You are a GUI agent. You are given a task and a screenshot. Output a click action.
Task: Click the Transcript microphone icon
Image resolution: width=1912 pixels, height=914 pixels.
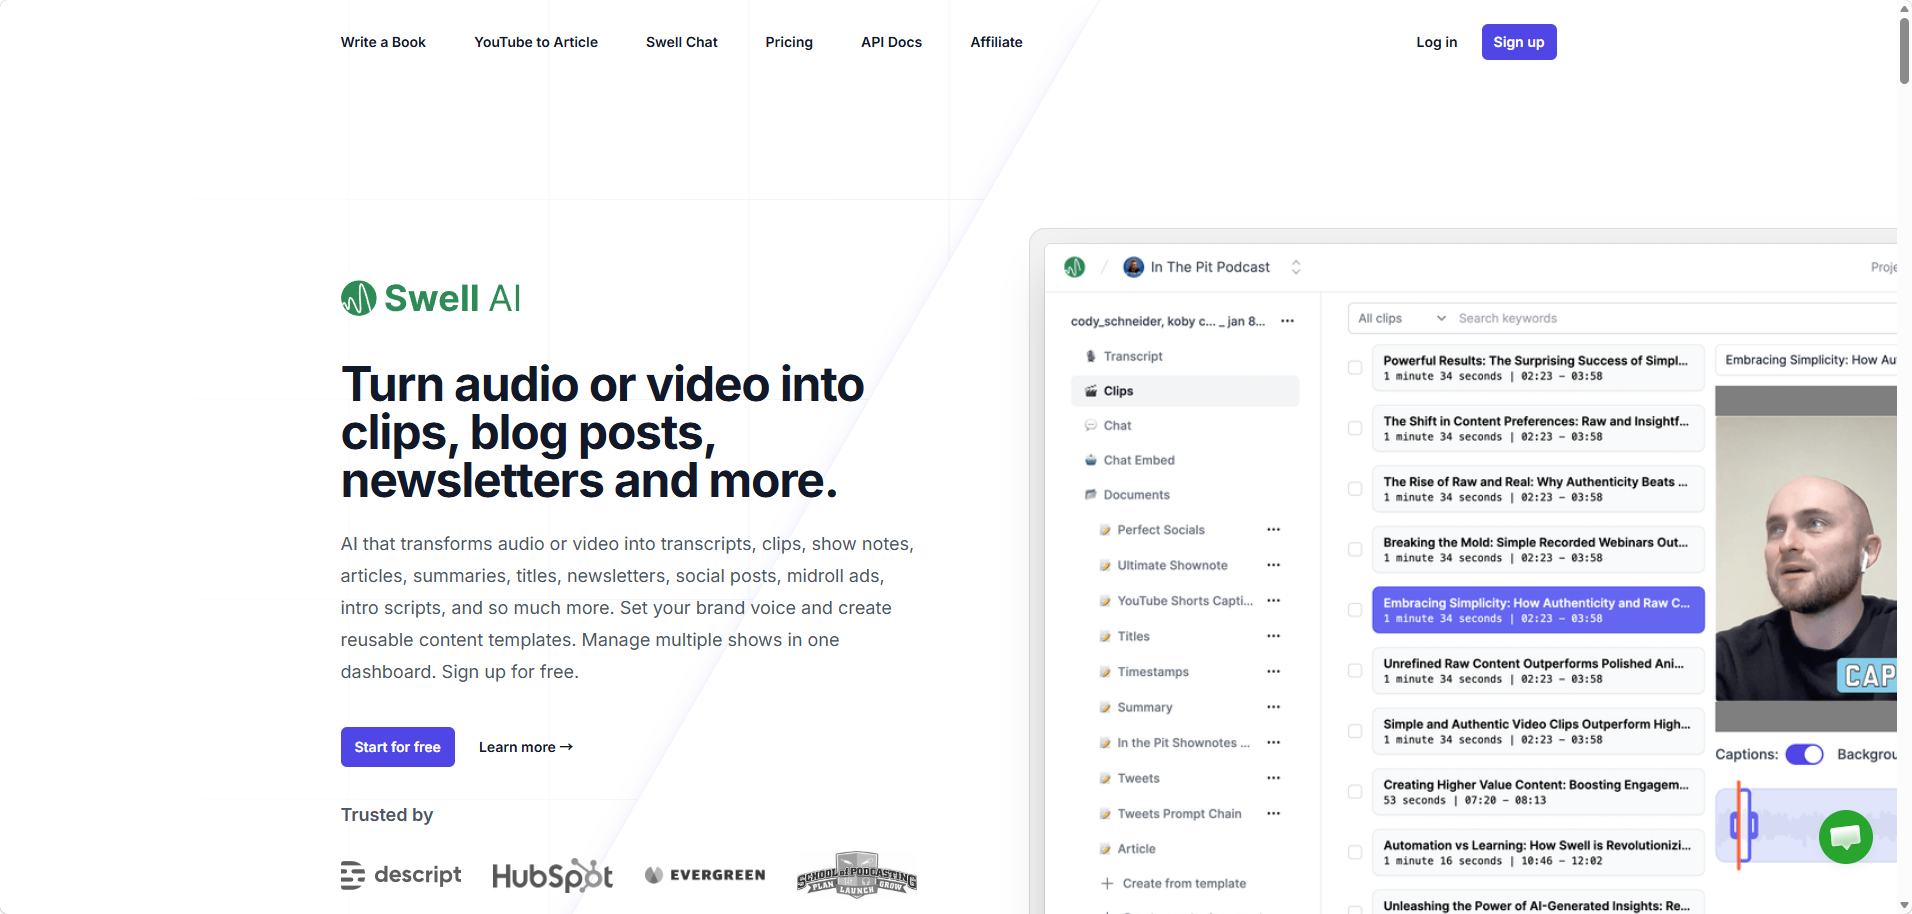point(1091,357)
